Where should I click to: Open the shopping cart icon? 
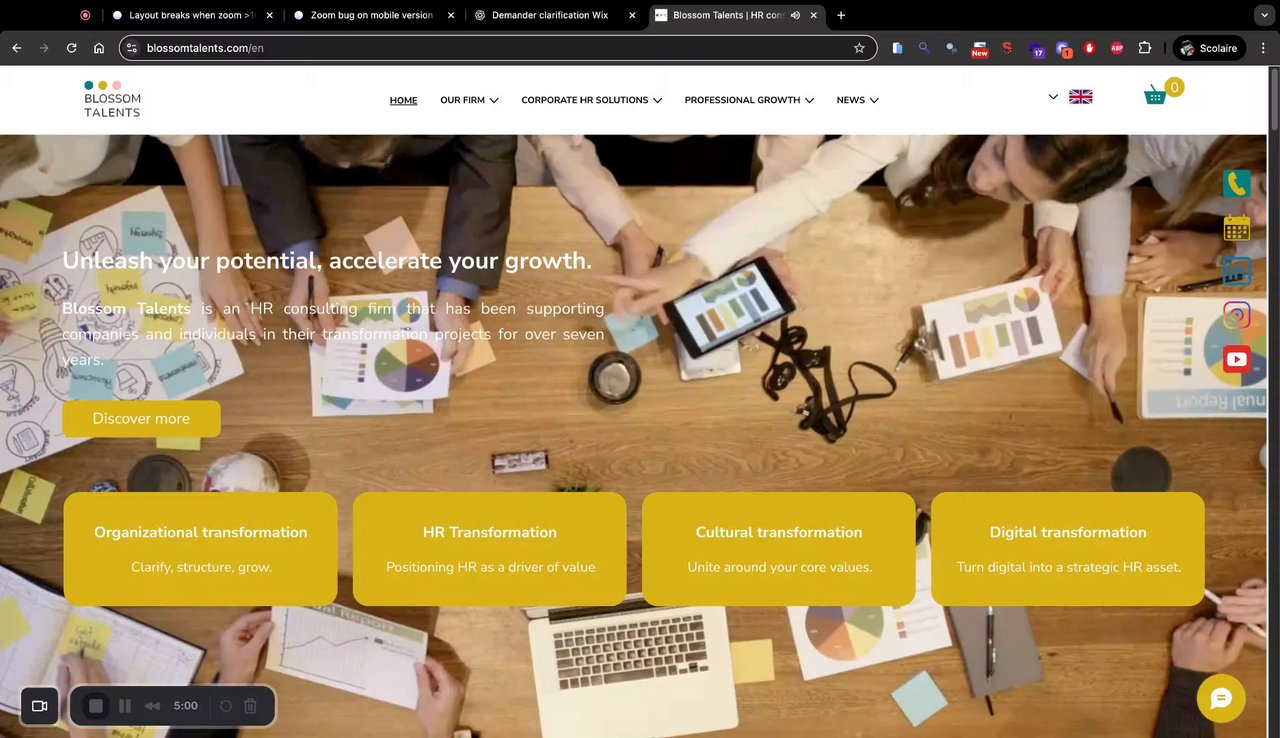coord(1156,95)
